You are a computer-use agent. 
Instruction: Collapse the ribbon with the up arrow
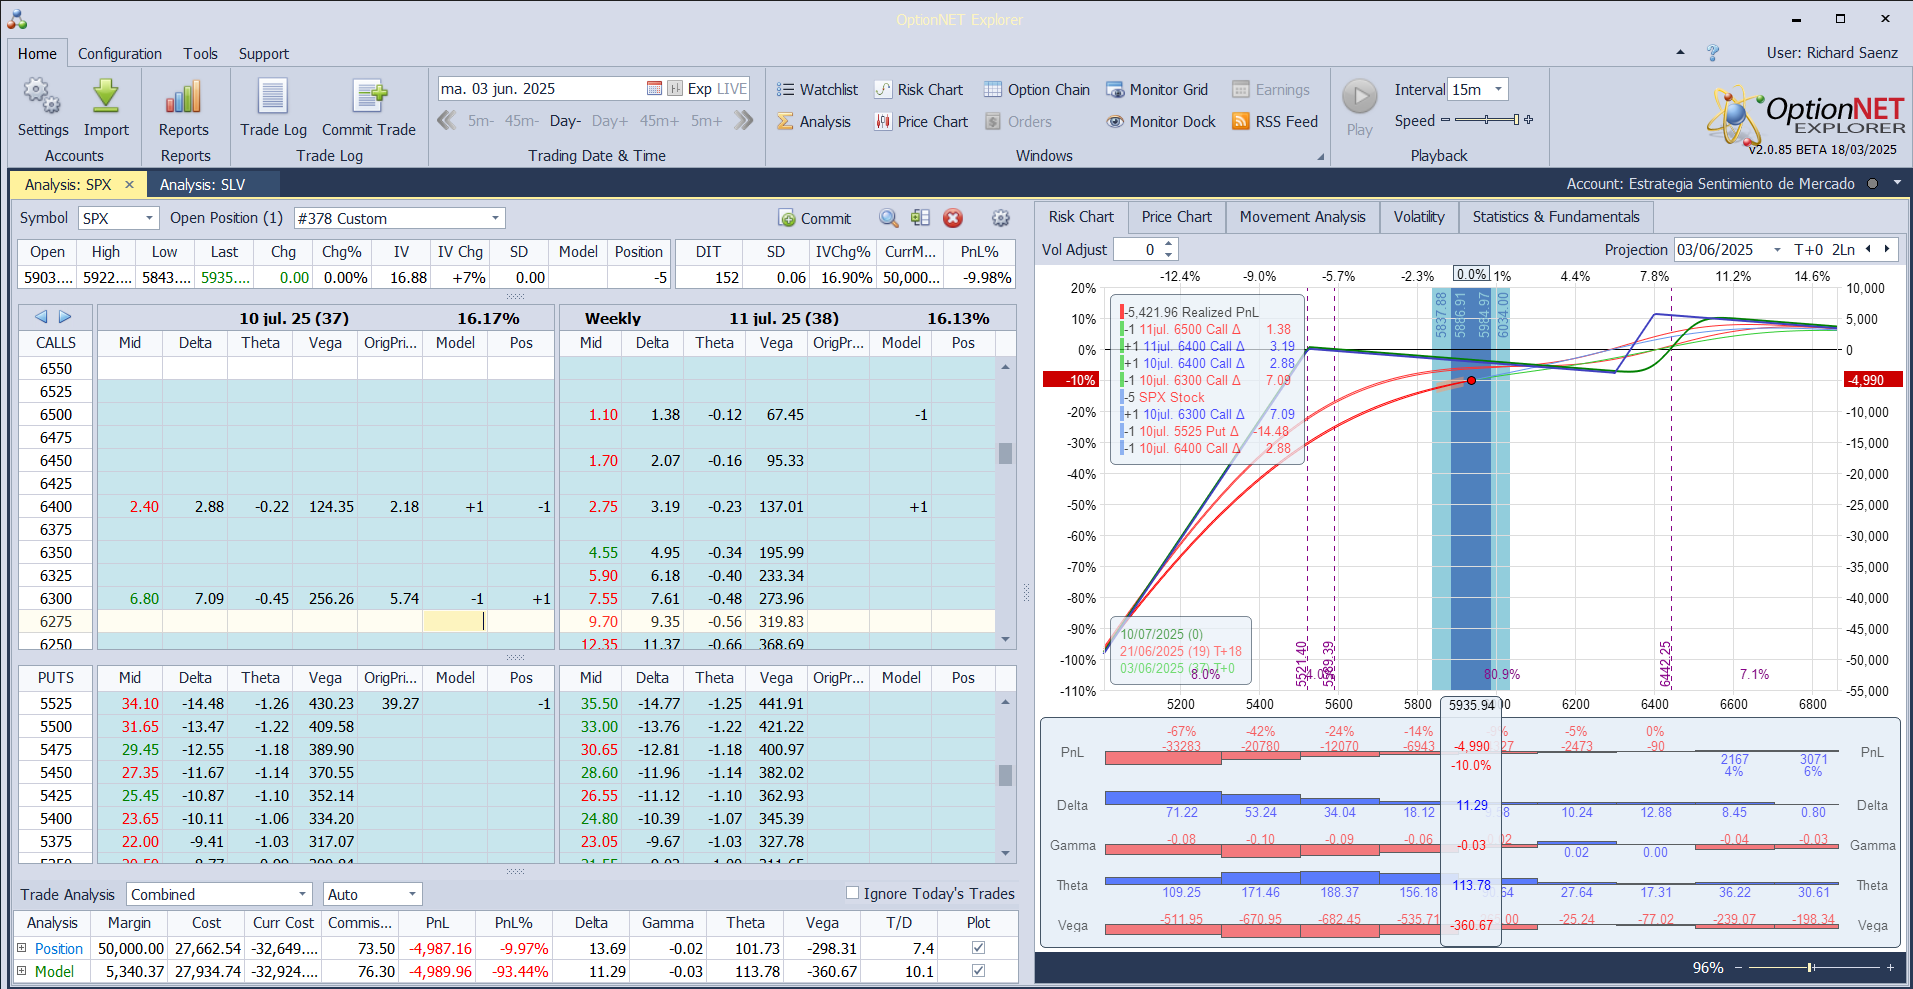(x=1680, y=53)
